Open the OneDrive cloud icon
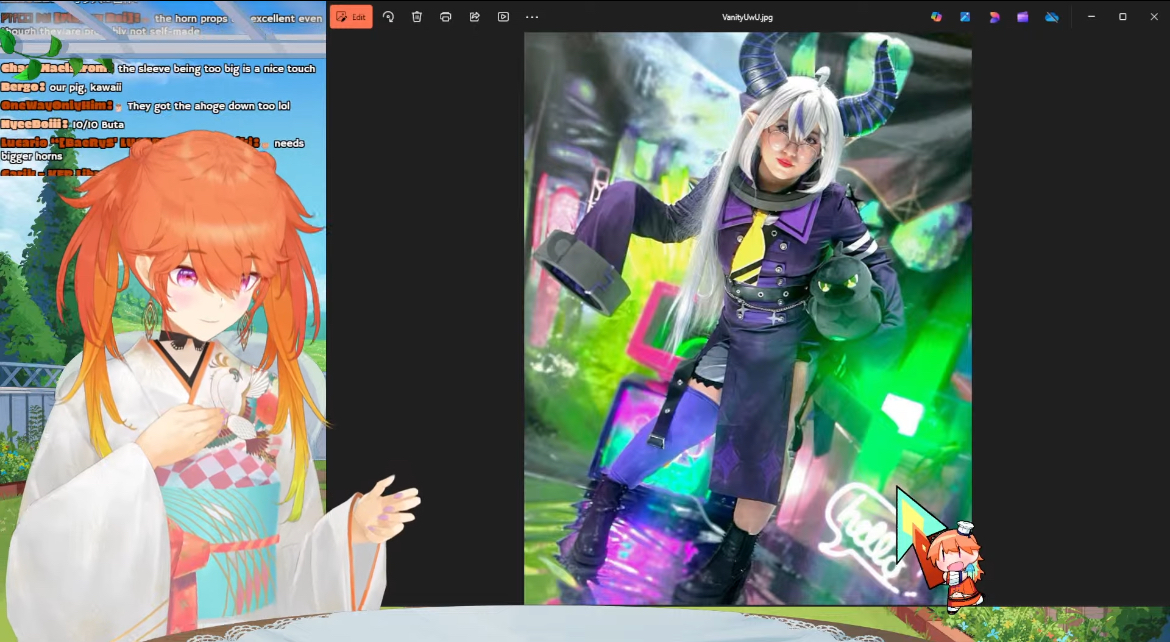Viewport: 1170px width, 642px height. tap(1051, 16)
